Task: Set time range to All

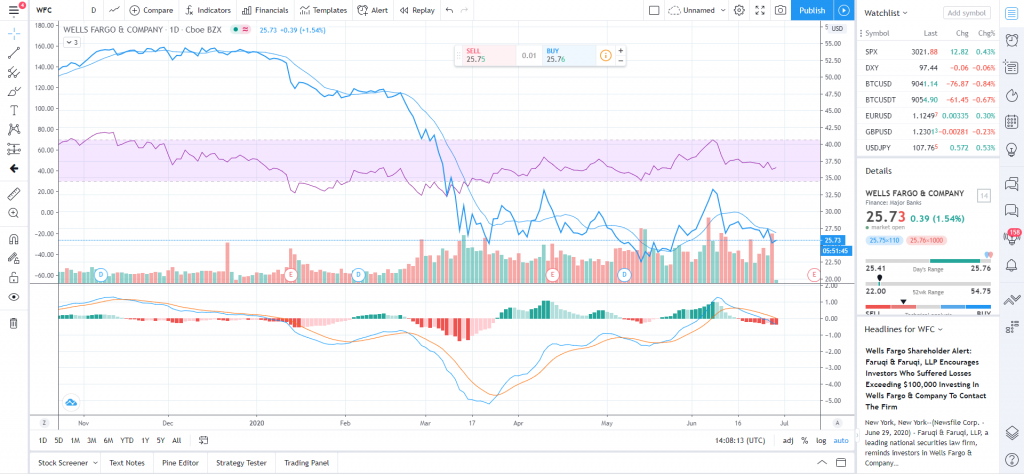Action: click(177, 440)
